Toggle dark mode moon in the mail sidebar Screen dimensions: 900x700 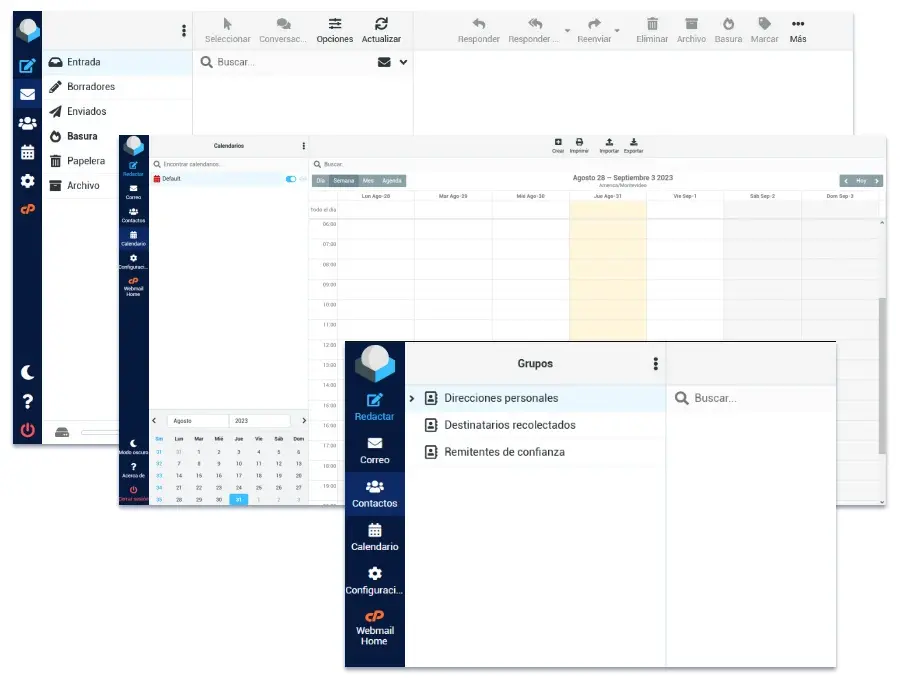coord(27,372)
